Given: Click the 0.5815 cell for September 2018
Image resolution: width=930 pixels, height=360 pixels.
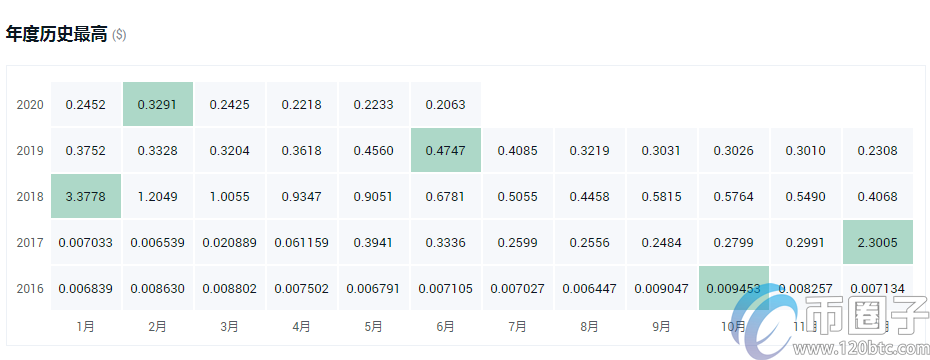Looking at the screenshot, I should click(661, 196).
